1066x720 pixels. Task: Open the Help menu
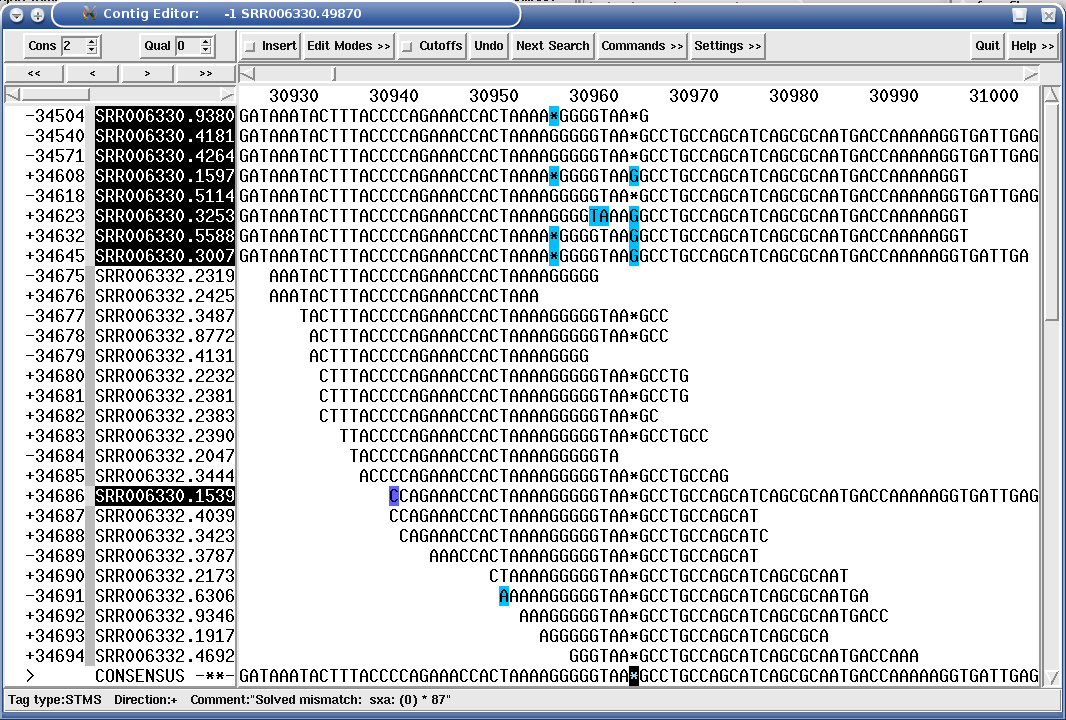pos(1032,46)
